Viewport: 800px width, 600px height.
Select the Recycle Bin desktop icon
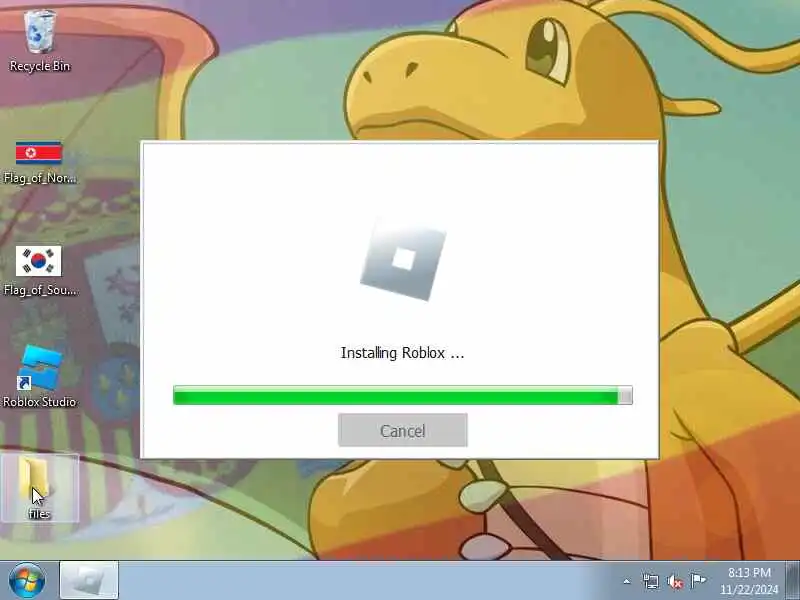coord(39,41)
